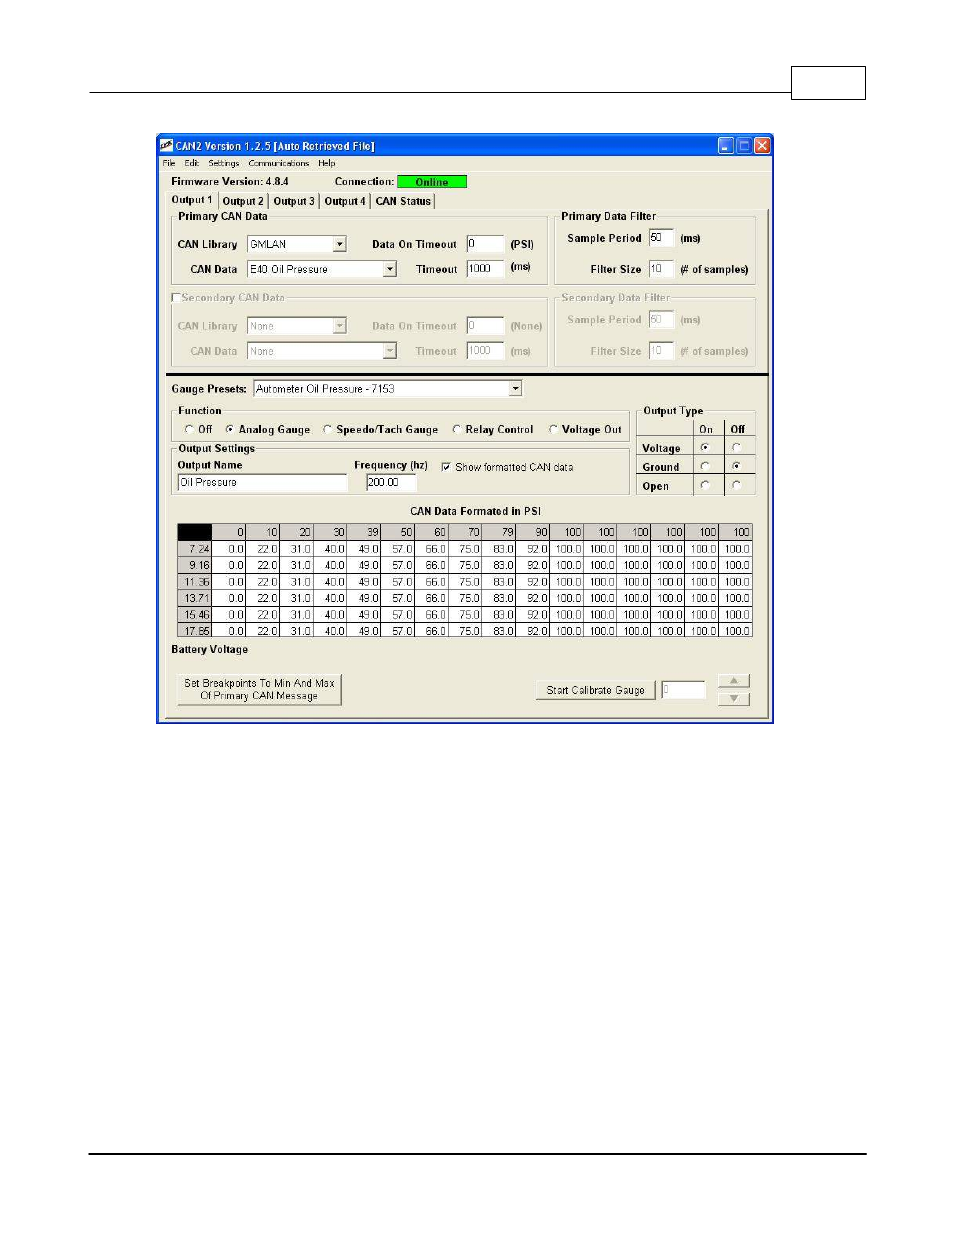This screenshot has height=1235, width=954.
Task: Click the primary Timeout field showing 1000
Action: [485, 269]
